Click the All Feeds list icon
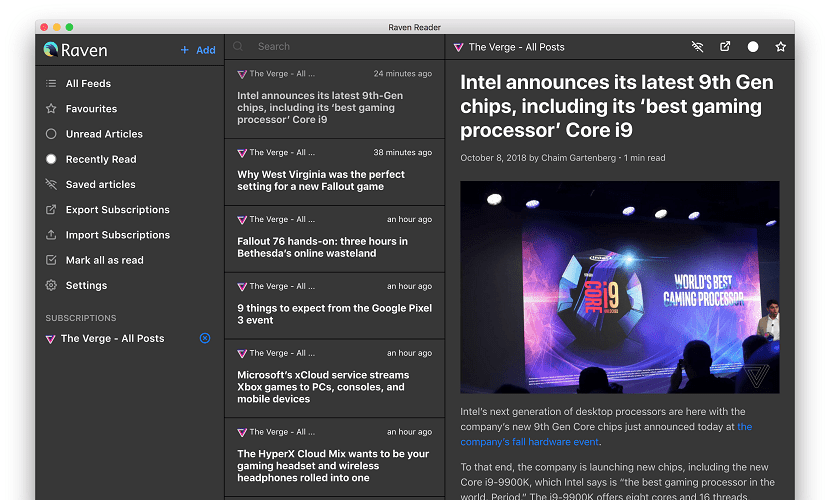This screenshot has width=830, height=500. pyautogui.click(x=51, y=84)
